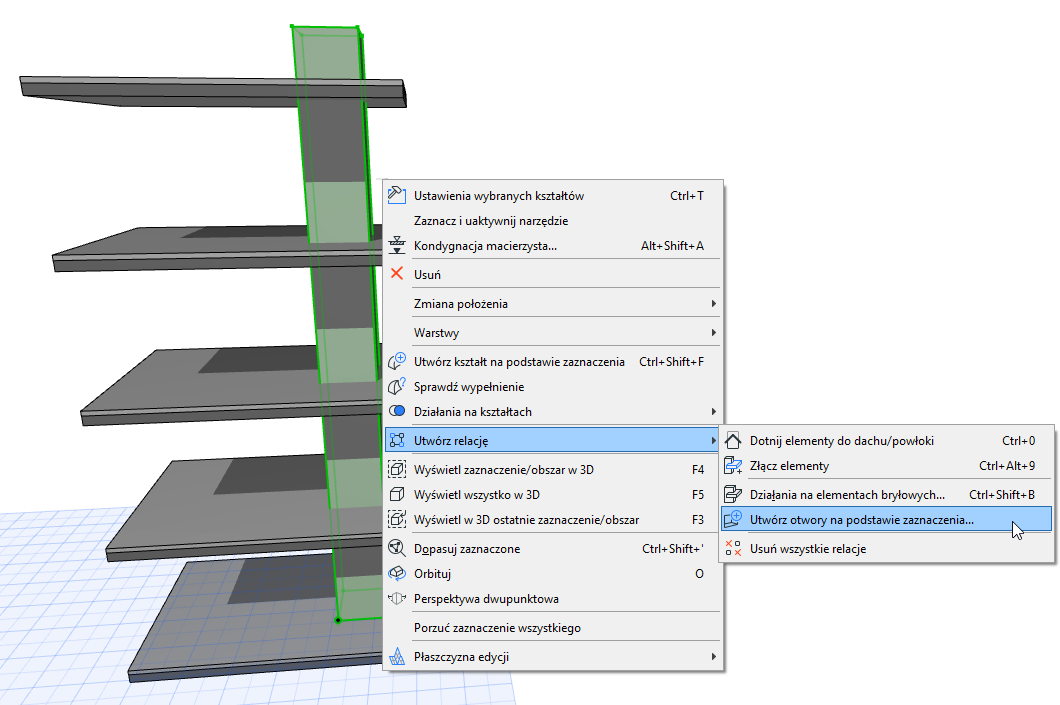Choose Usuń from the context menu
Image resolution: width=1060 pixels, height=705 pixels.
point(552,274)
